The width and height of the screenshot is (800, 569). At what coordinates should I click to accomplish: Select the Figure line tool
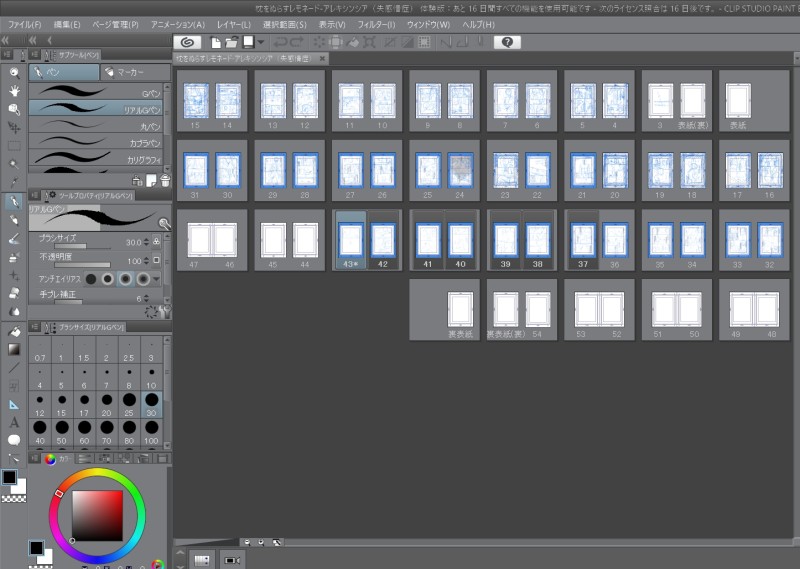tap(14, 367)
